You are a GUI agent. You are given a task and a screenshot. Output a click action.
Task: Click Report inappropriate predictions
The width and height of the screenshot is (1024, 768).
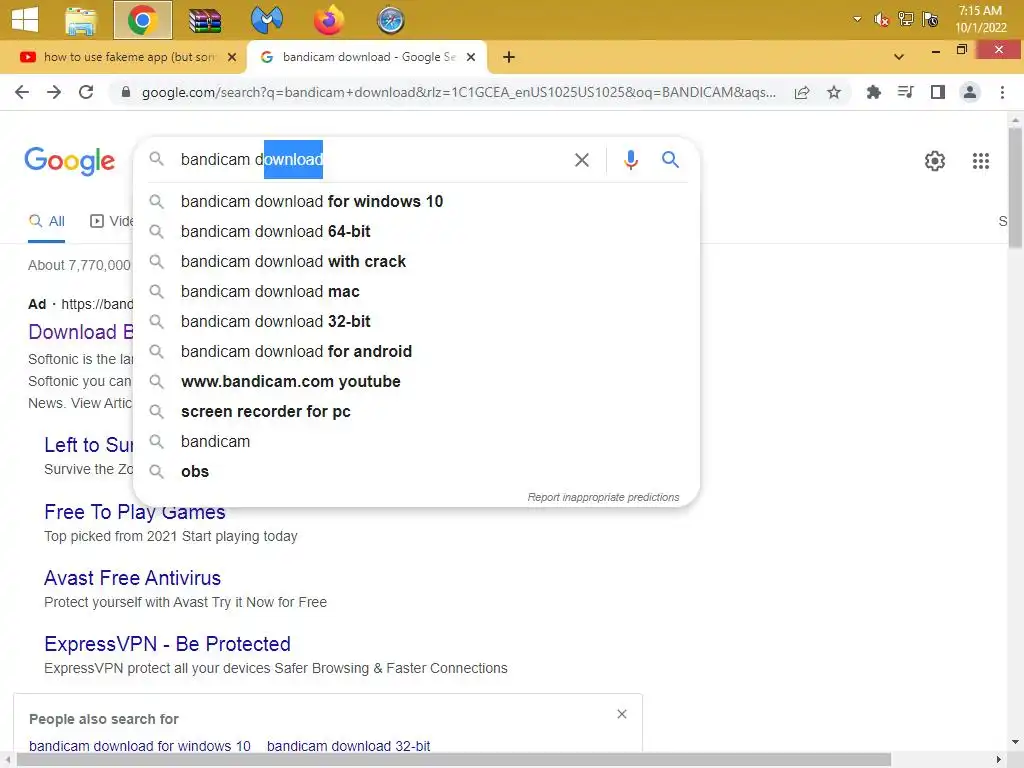coord(603,497)
